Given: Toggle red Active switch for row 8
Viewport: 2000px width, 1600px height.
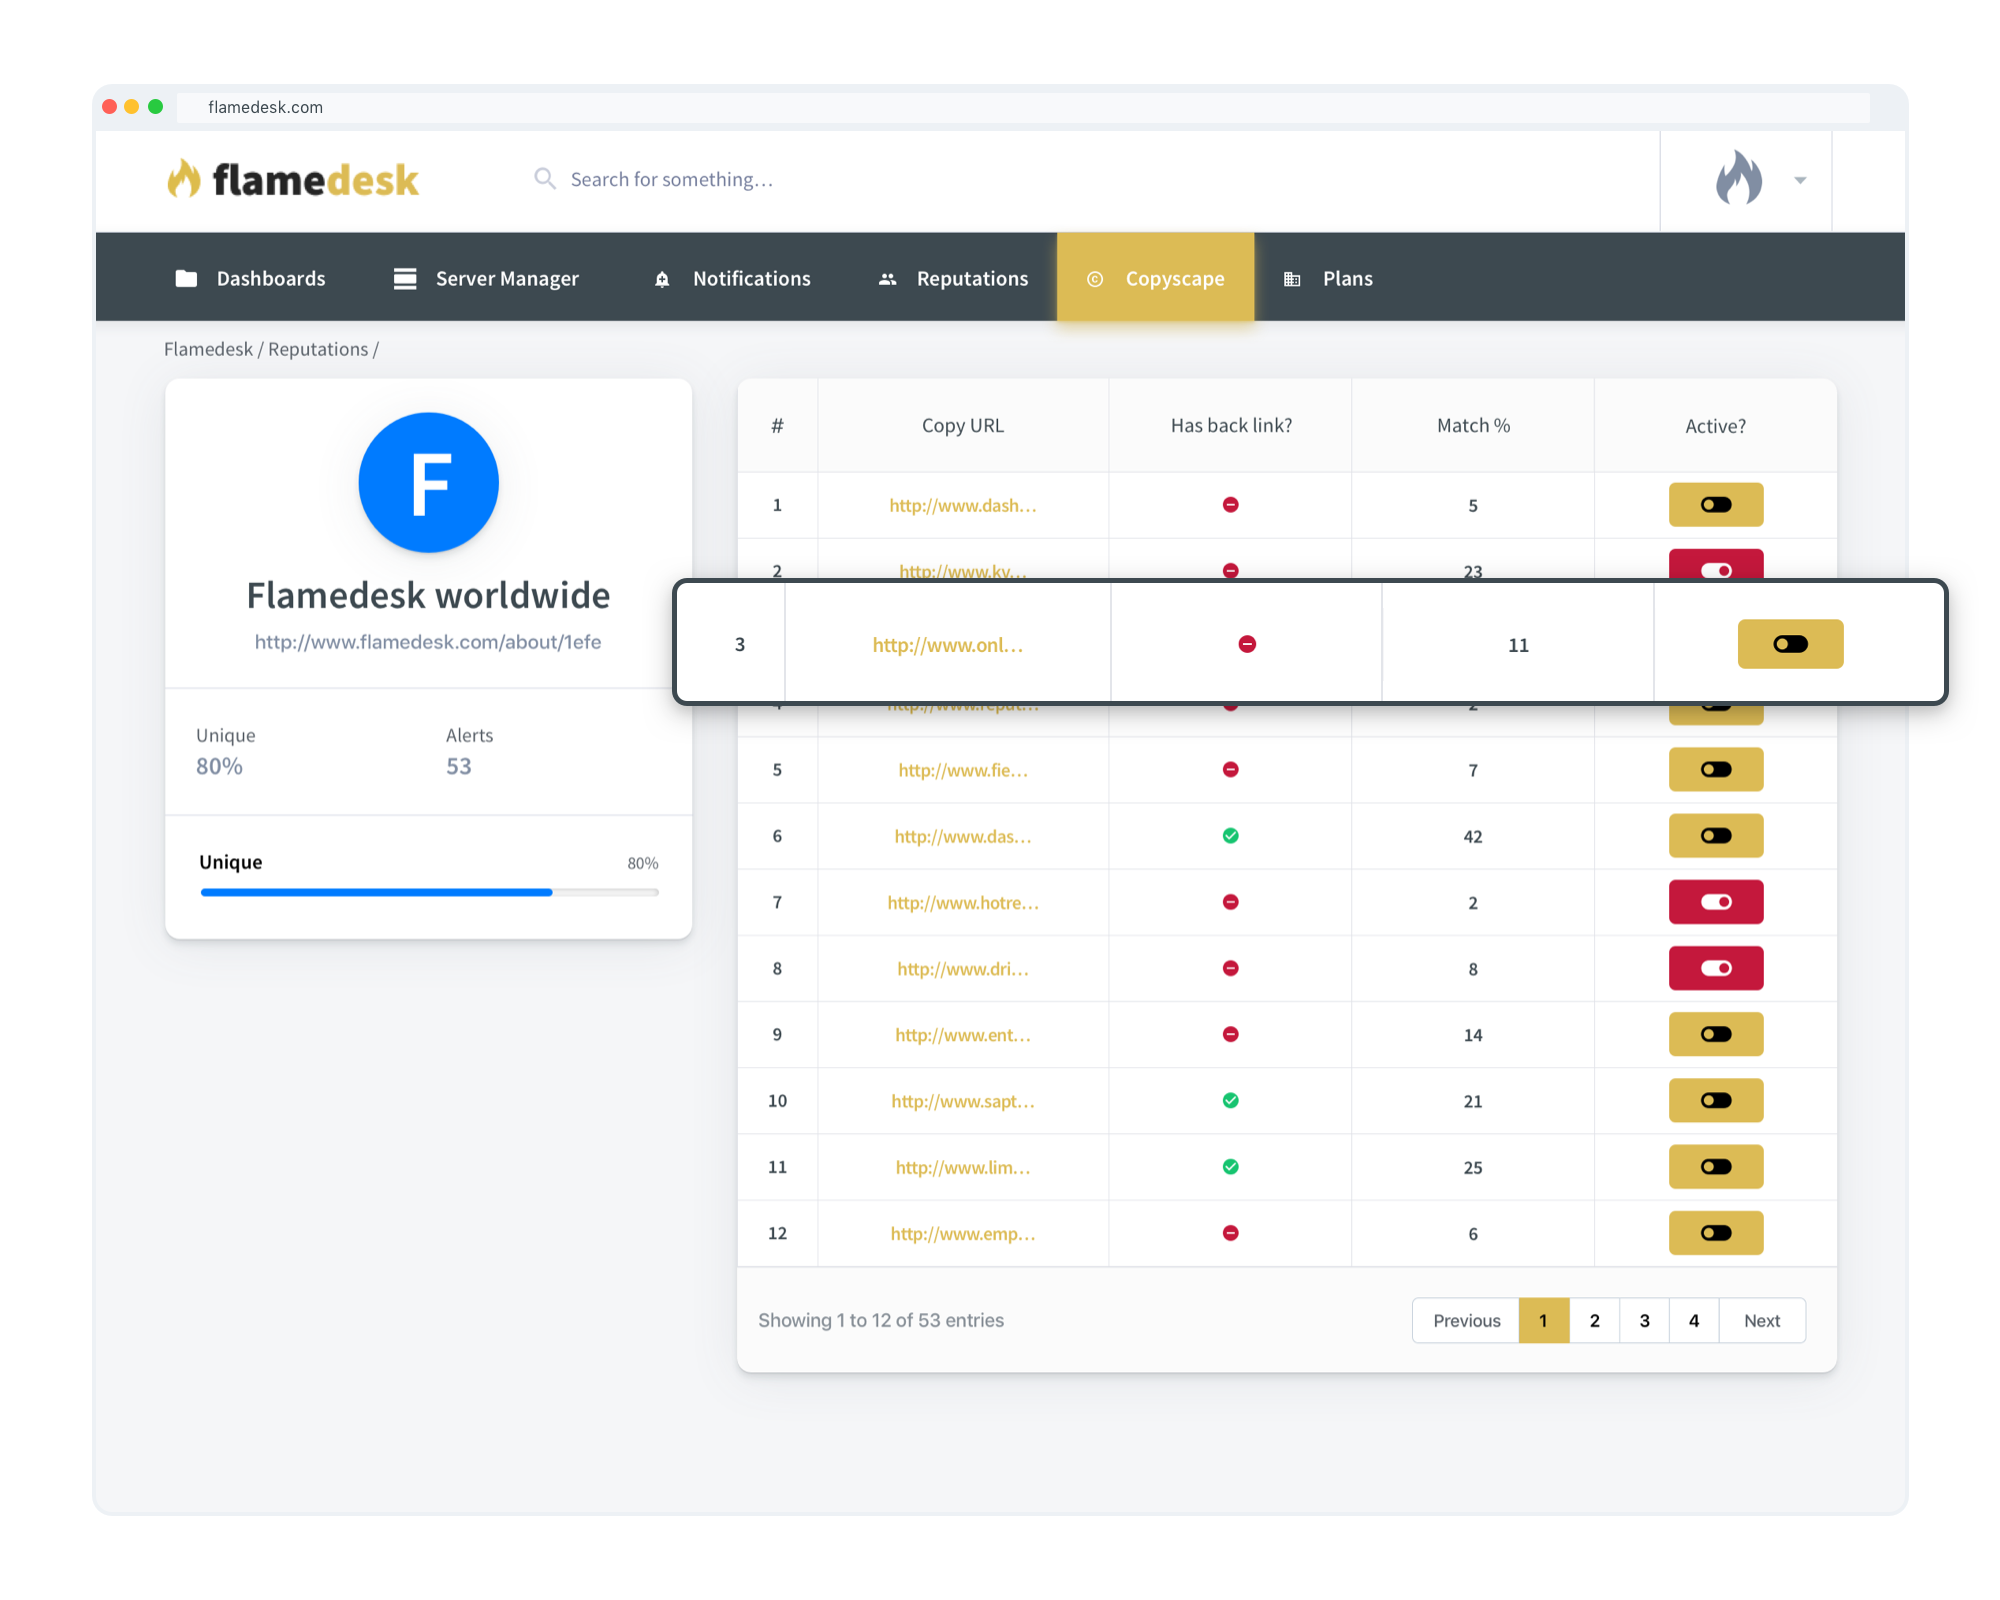Looking at the screenshot, I should tap(1716, 968).
